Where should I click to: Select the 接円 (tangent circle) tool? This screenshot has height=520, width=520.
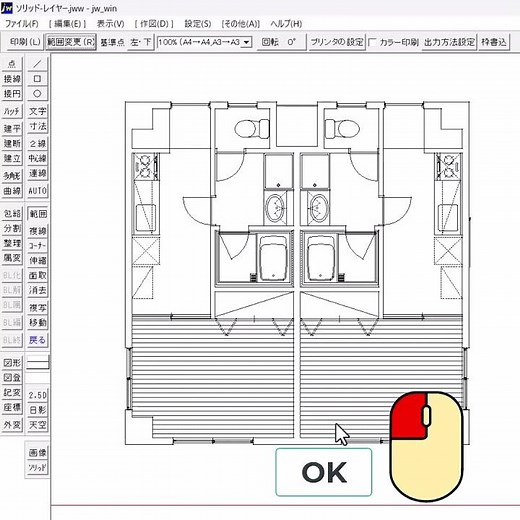click(x=12, y=94)
